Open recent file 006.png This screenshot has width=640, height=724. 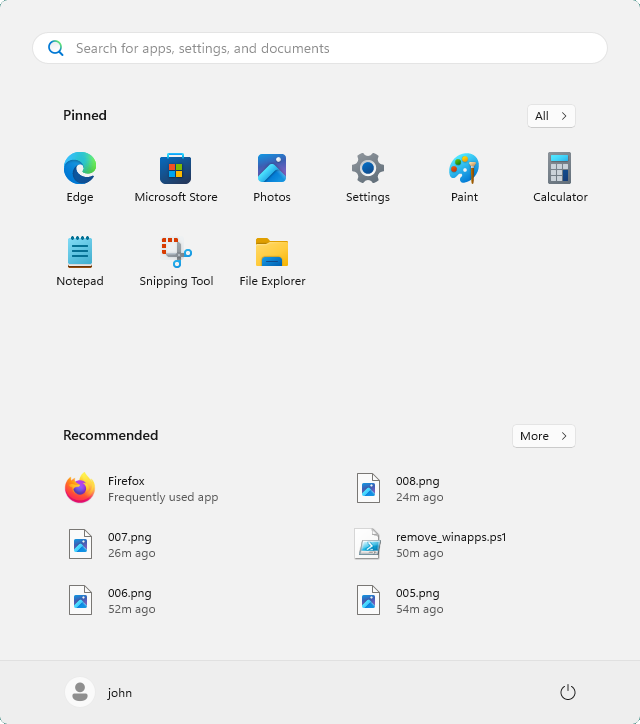pyautogui.click(x=129, y=600)
